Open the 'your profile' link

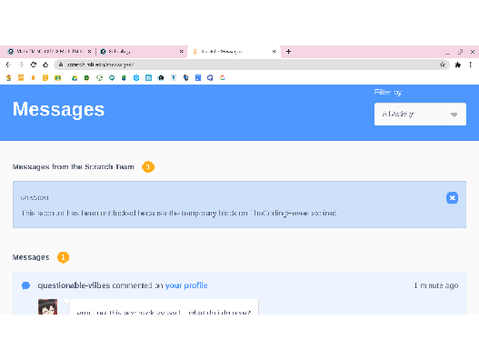[186, 285]
